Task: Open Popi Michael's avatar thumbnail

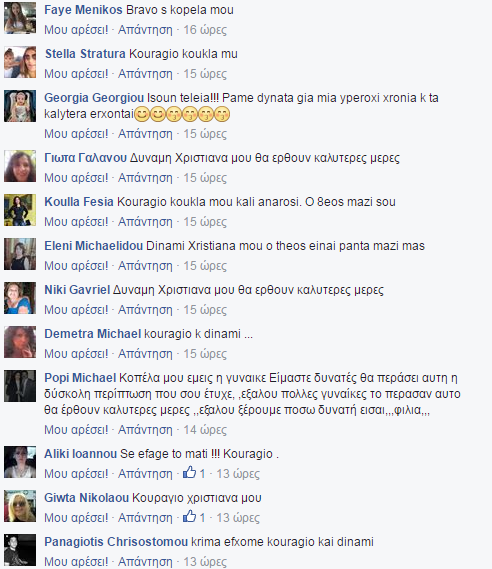Action: (20, 386)
